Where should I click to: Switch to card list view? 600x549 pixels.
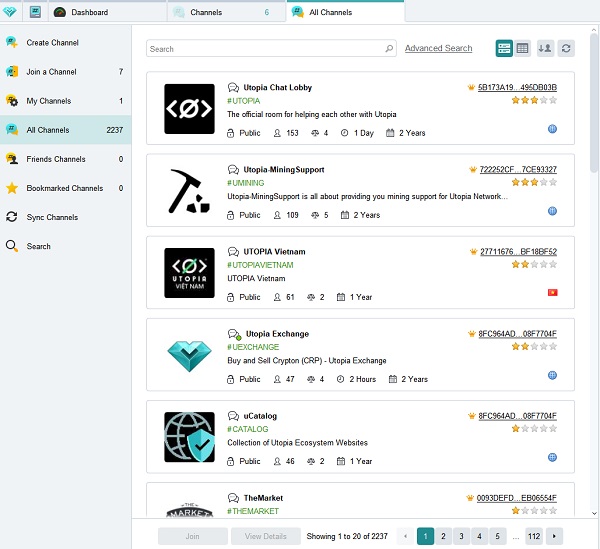504,48
